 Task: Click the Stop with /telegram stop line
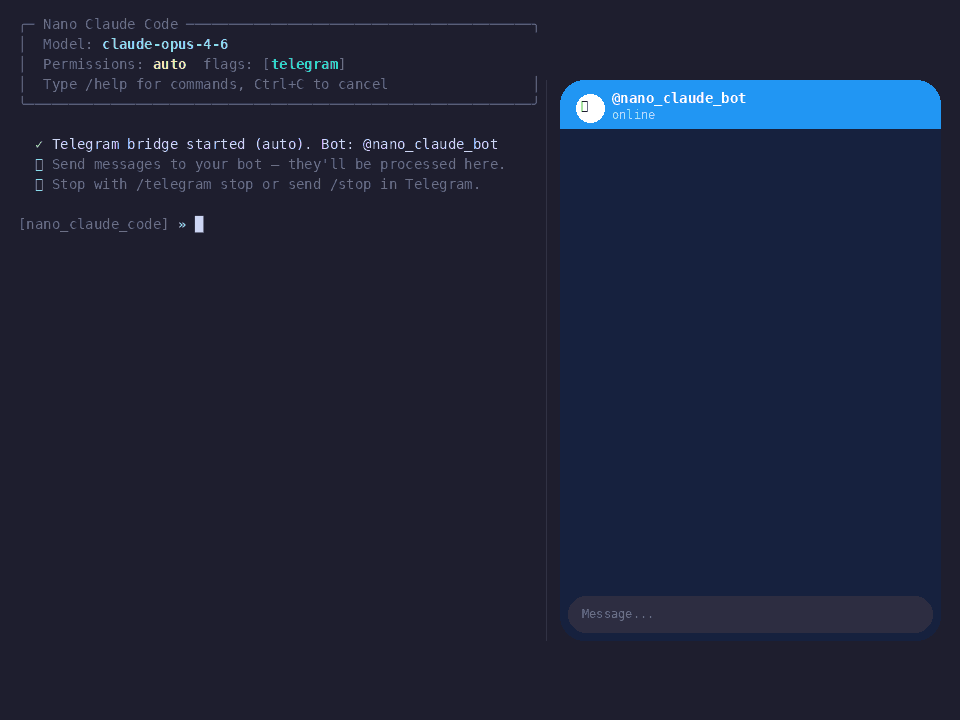pyautogui.click(x=266, y=184)
